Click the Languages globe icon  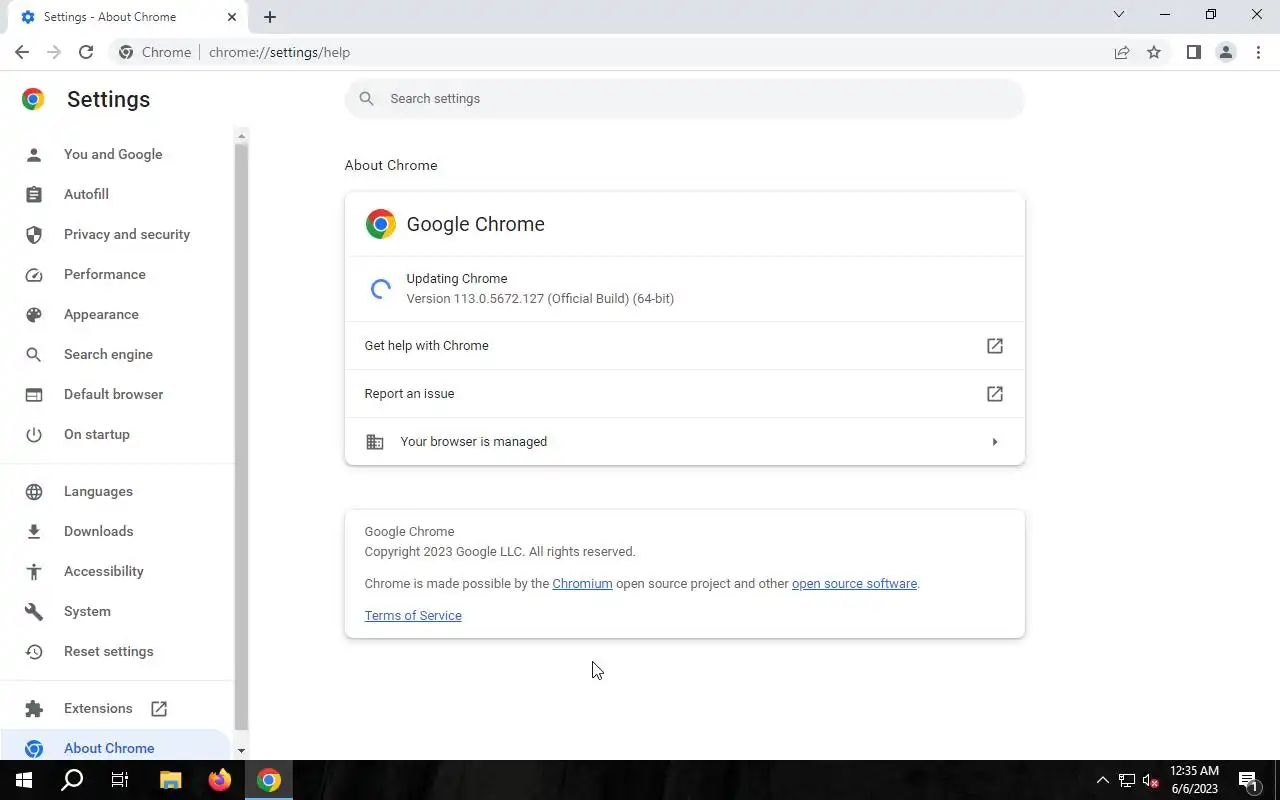[x=34, y=491]
